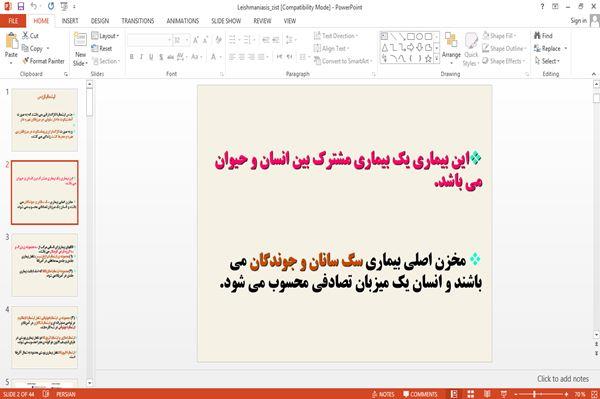
Task: Click the zoom in plus button
Action: coord(566,394)
